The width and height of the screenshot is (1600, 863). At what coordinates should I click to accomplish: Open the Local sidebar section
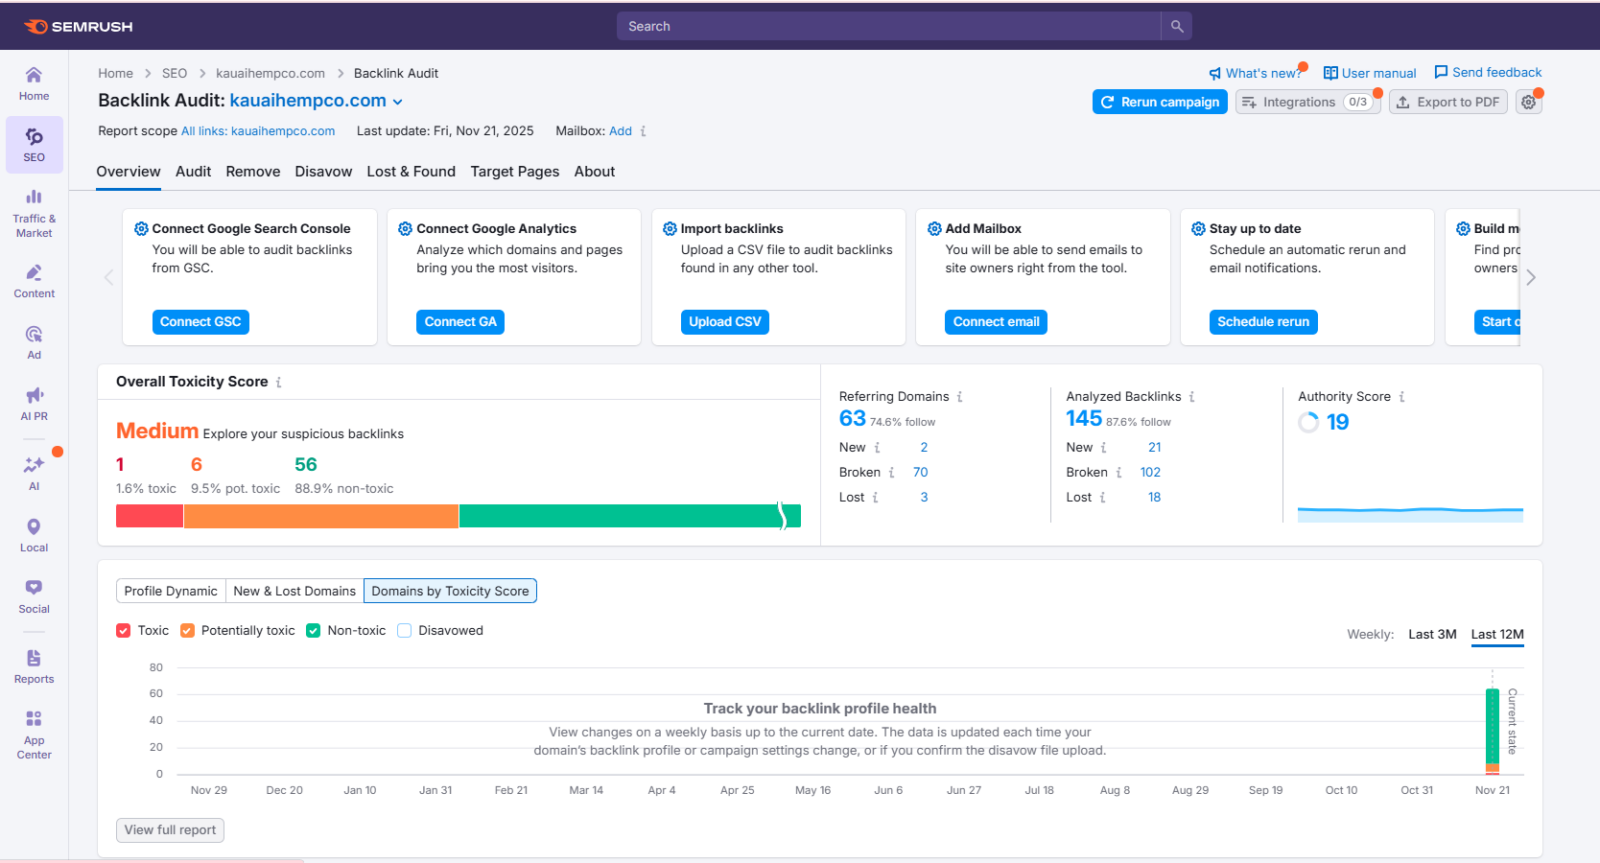pos(34,535)
